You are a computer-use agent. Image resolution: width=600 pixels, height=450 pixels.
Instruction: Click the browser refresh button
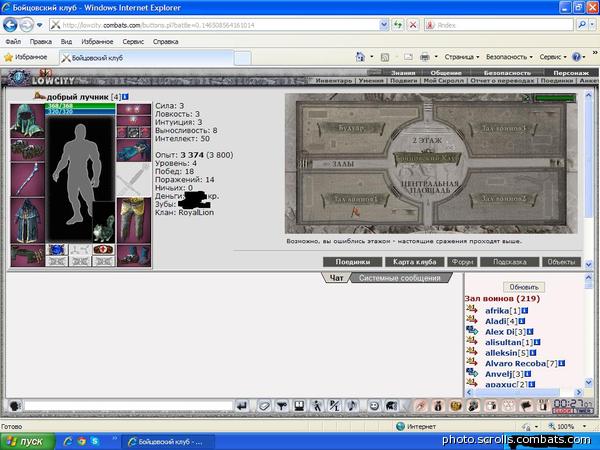398,25
